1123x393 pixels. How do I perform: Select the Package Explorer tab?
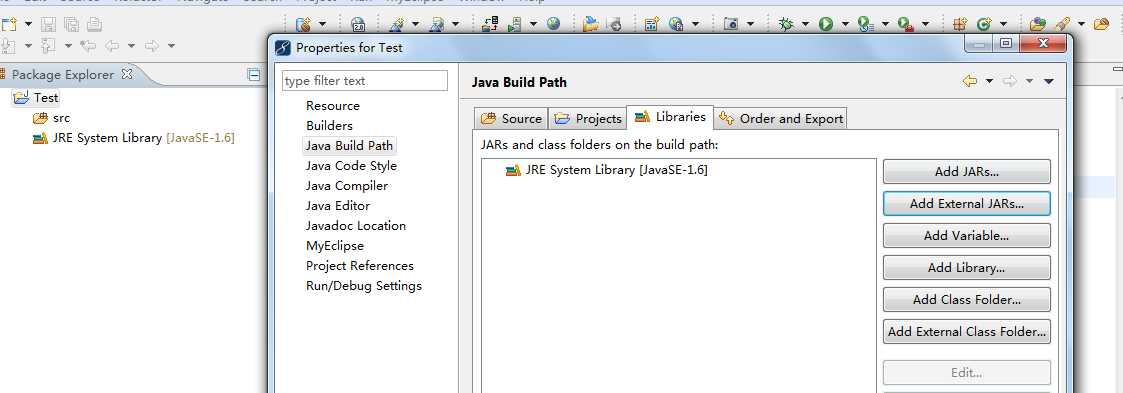63,74
